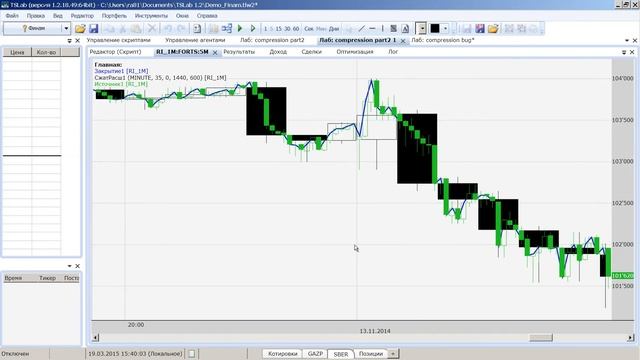Image resolution: width=640 pixels, height=360 pixels.
Task: Switch interval unit to Сек (seconds)
Action: tap(309, 29)
